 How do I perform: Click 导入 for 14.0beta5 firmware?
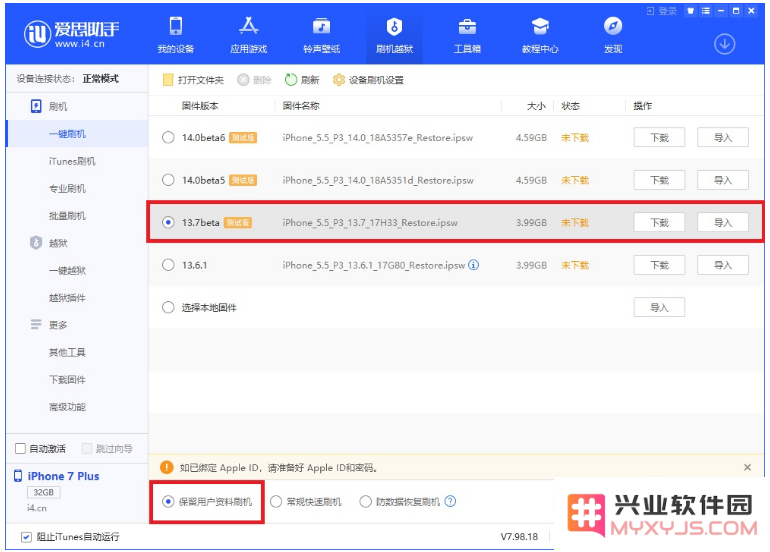coord(723,180)
